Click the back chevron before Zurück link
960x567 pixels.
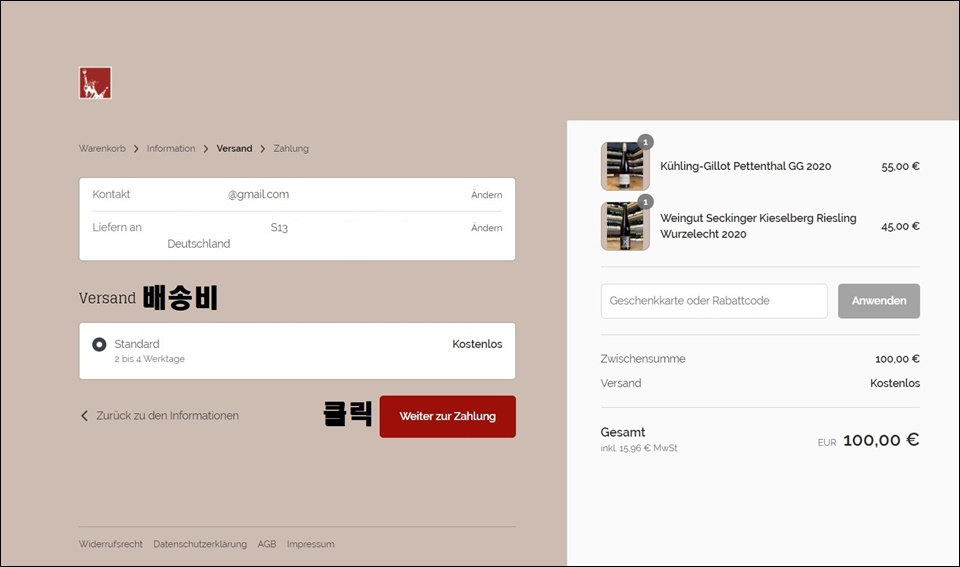[84, 416]
